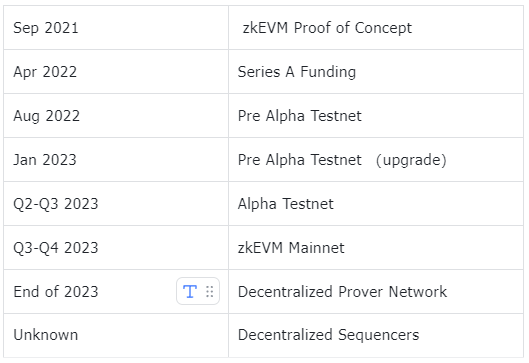The image size is (529, 363).
Task: Click the word Mainnet in the table
Action: (x=316, y=248)
